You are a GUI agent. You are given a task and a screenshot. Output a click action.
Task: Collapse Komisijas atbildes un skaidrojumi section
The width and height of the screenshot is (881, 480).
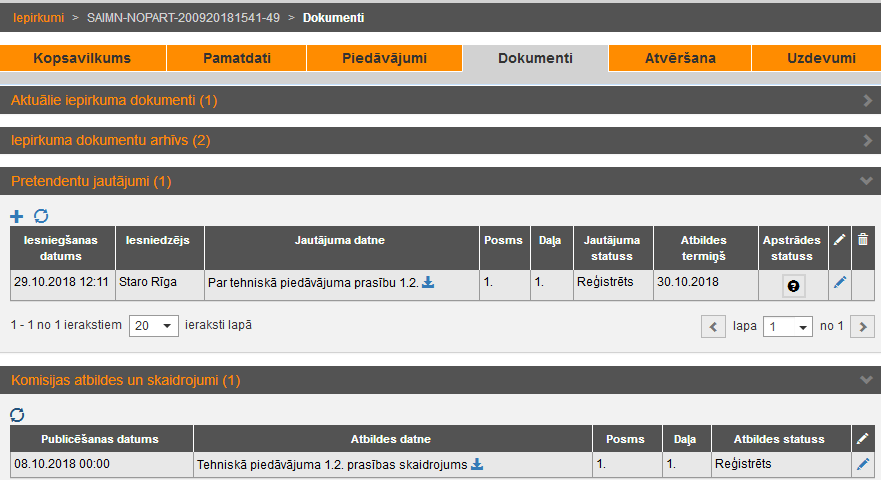coord(867,380)
